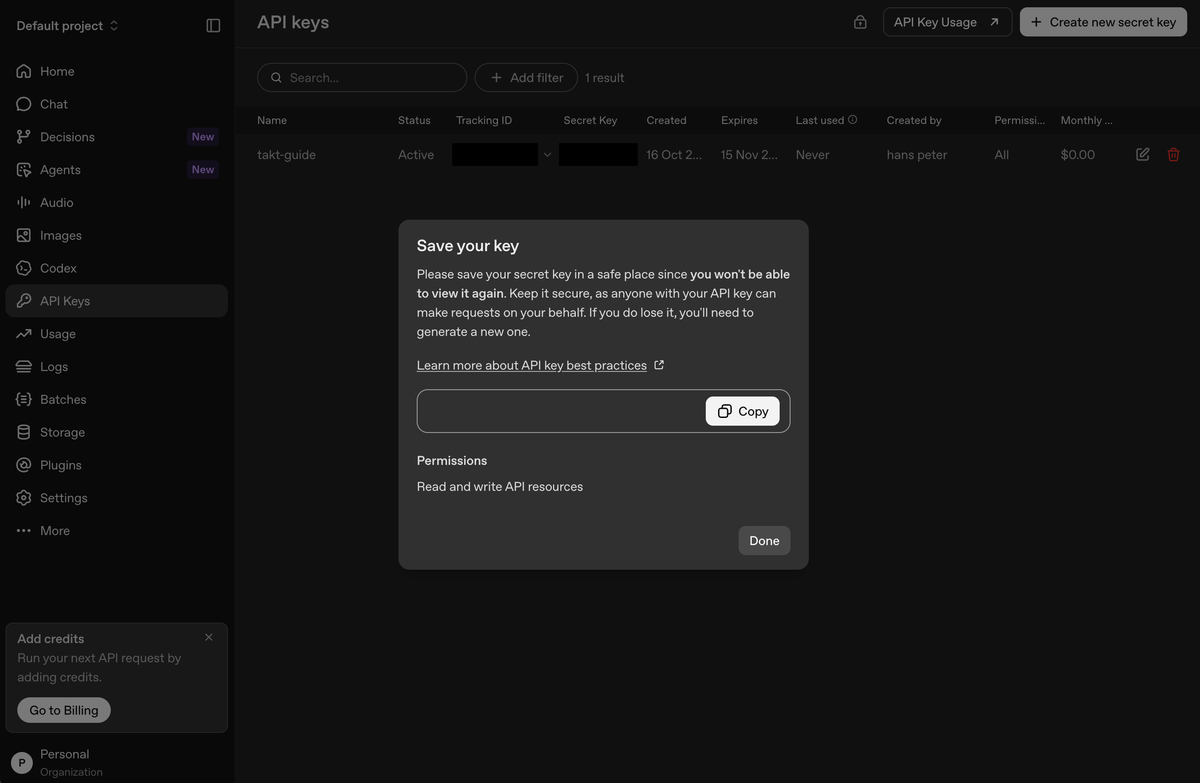Screen dimensions: 1200x783
Task: Open the Home icon in sidebar
Action: click(24, 71)
